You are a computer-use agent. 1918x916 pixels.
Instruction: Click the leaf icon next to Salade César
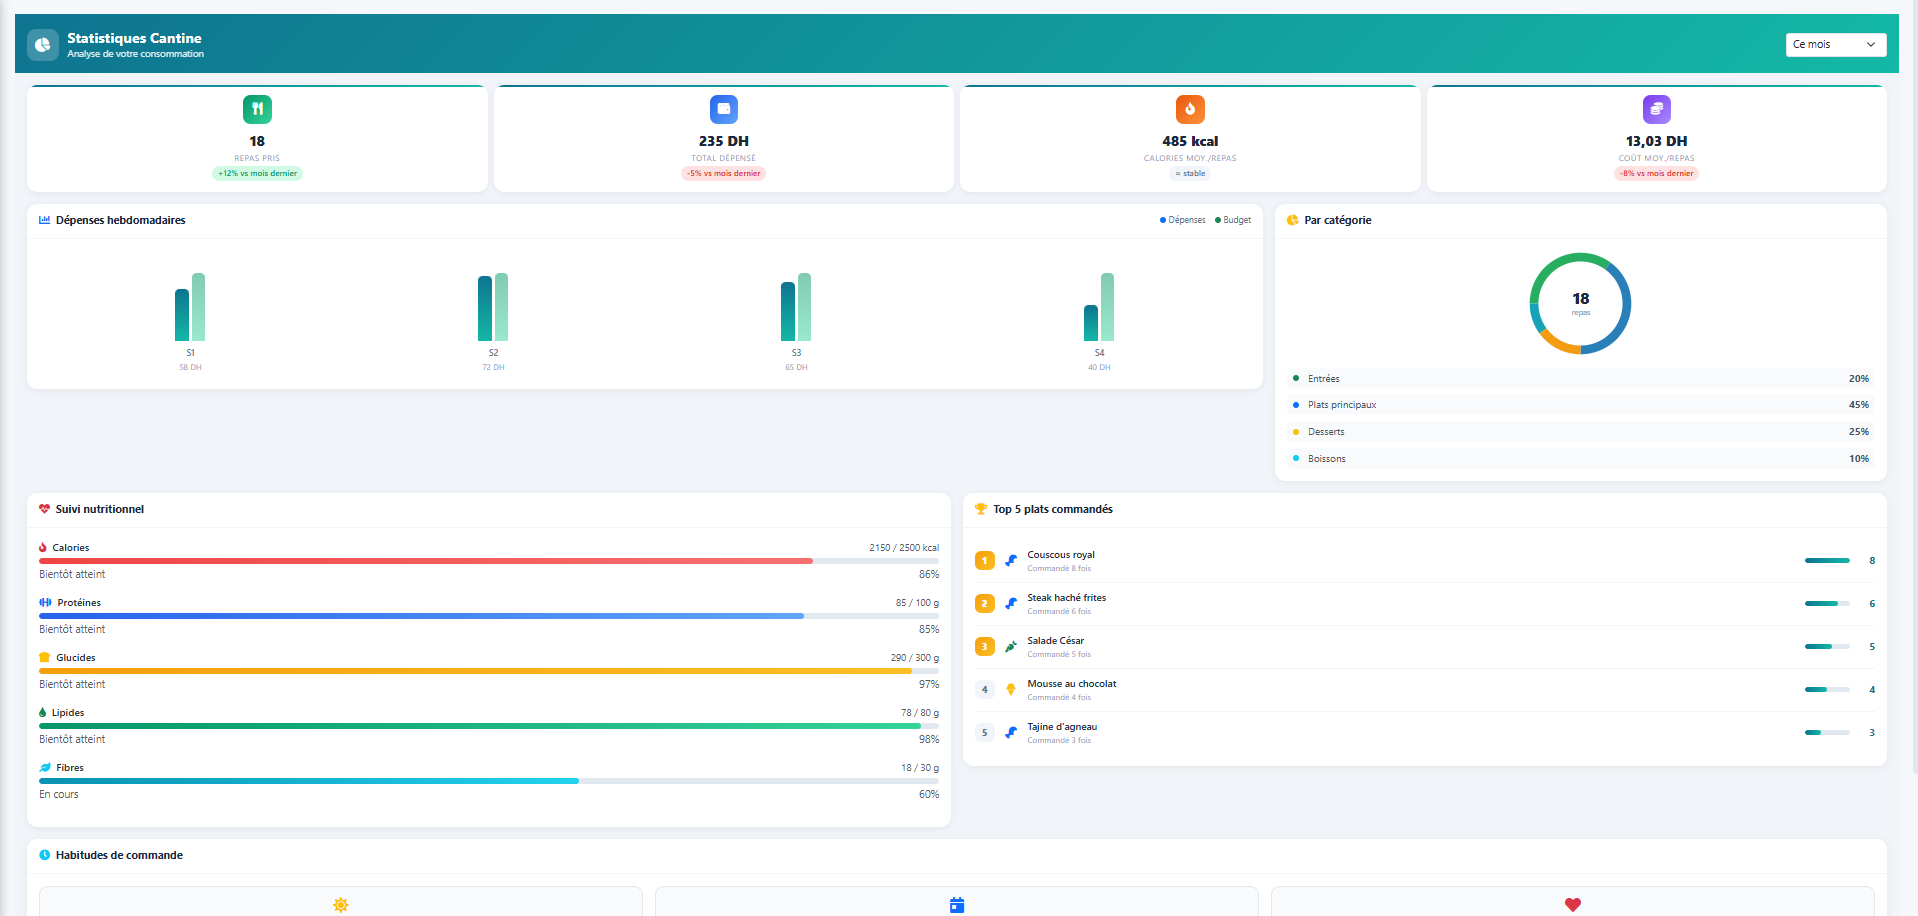tap(1011, 647)
